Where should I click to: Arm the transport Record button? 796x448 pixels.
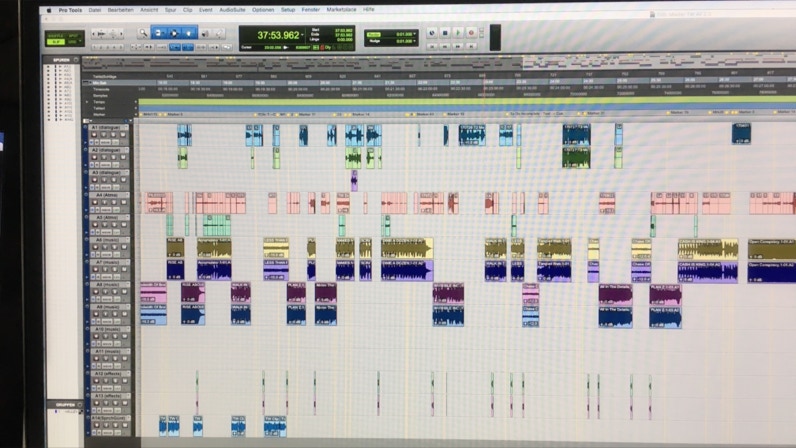click(x=471, y=33)
